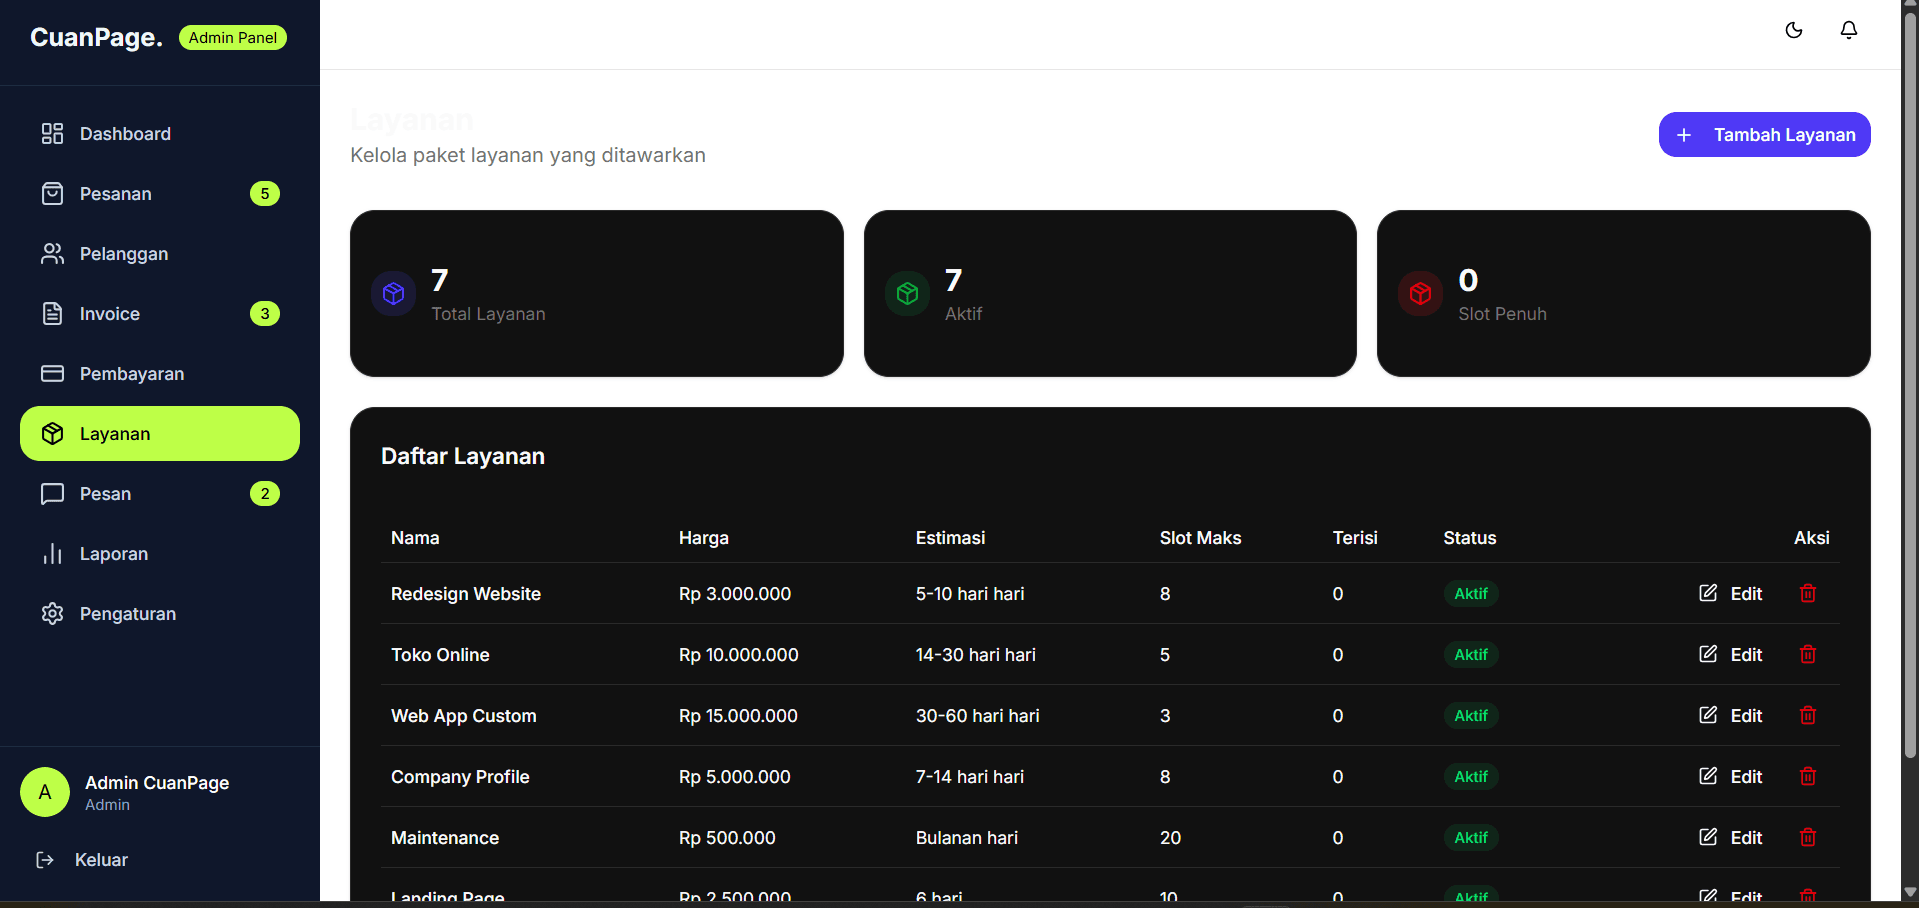This screenshot has width=1919, height=908.
Task: Open Pengaturan settings
Action: click(128, 614)
